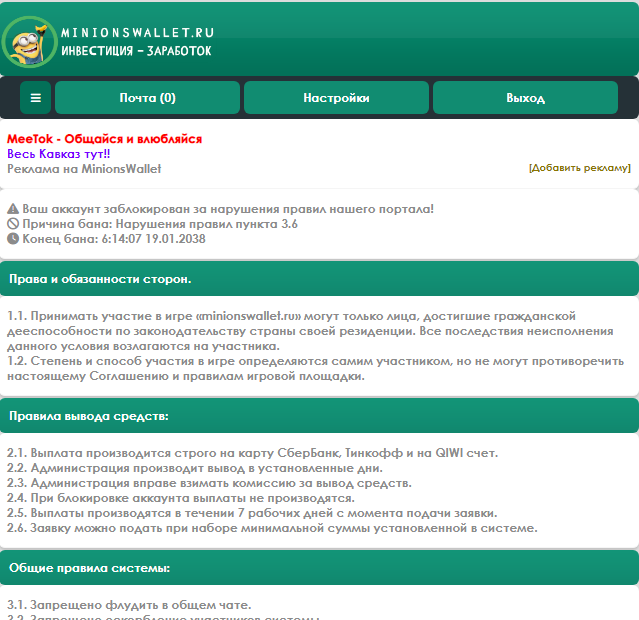The height and width of the screenshot is (620, 639).
Task: Select the Общие правила системы header
Action: 90,568
